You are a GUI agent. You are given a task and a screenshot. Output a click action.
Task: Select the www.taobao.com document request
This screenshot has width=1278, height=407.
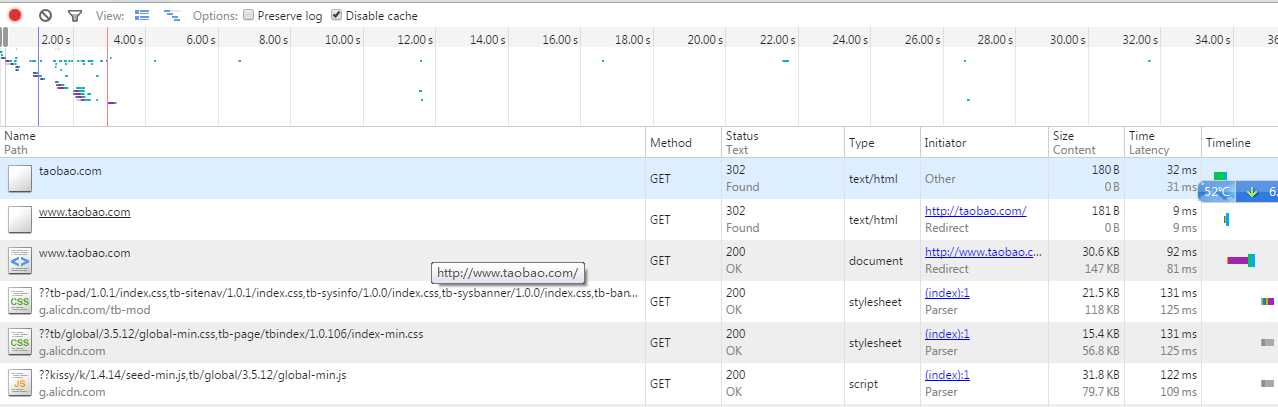point(639,260)
